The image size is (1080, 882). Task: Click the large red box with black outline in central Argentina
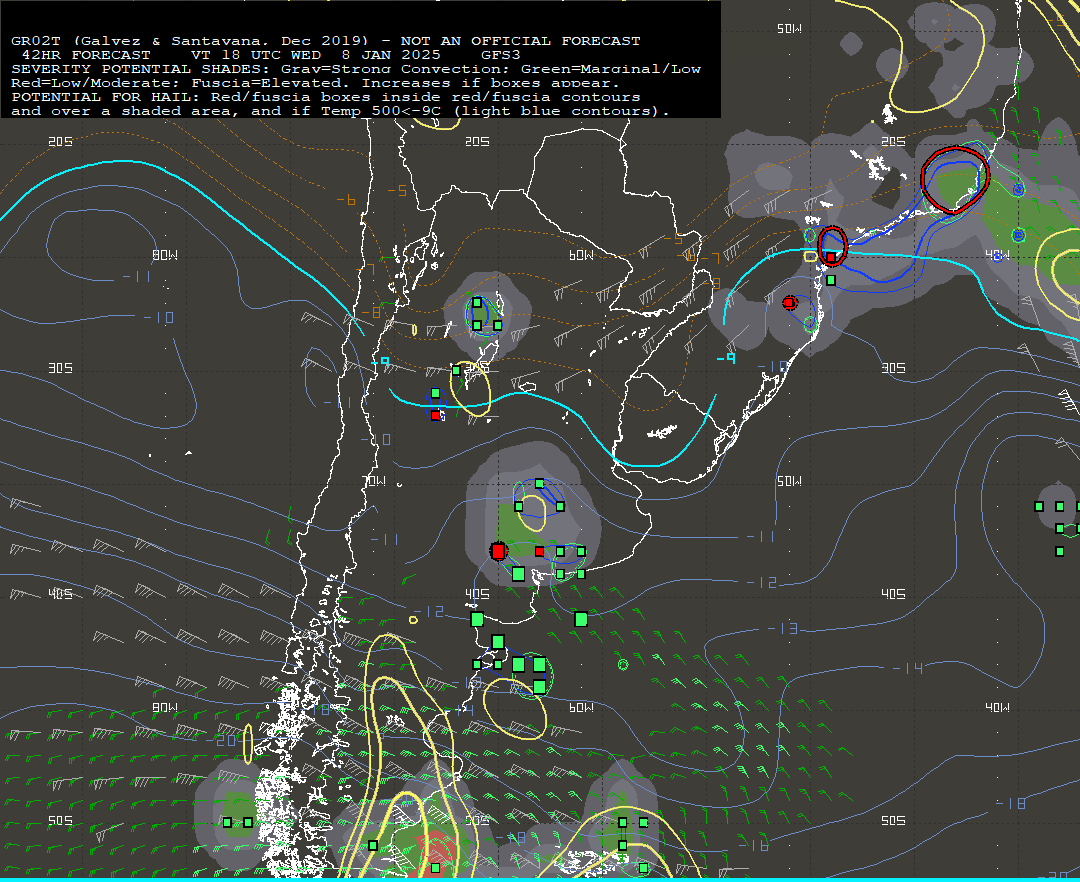498,551
